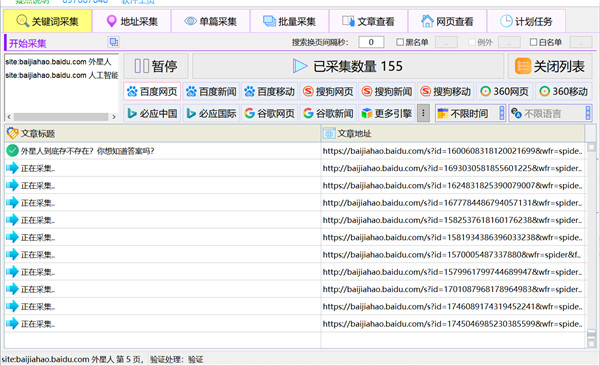The width and height of the screenshot is (600, 366).
Task: Open the 不限时间 dropdown
Action: pyautogui.click(x=470, y=113)
